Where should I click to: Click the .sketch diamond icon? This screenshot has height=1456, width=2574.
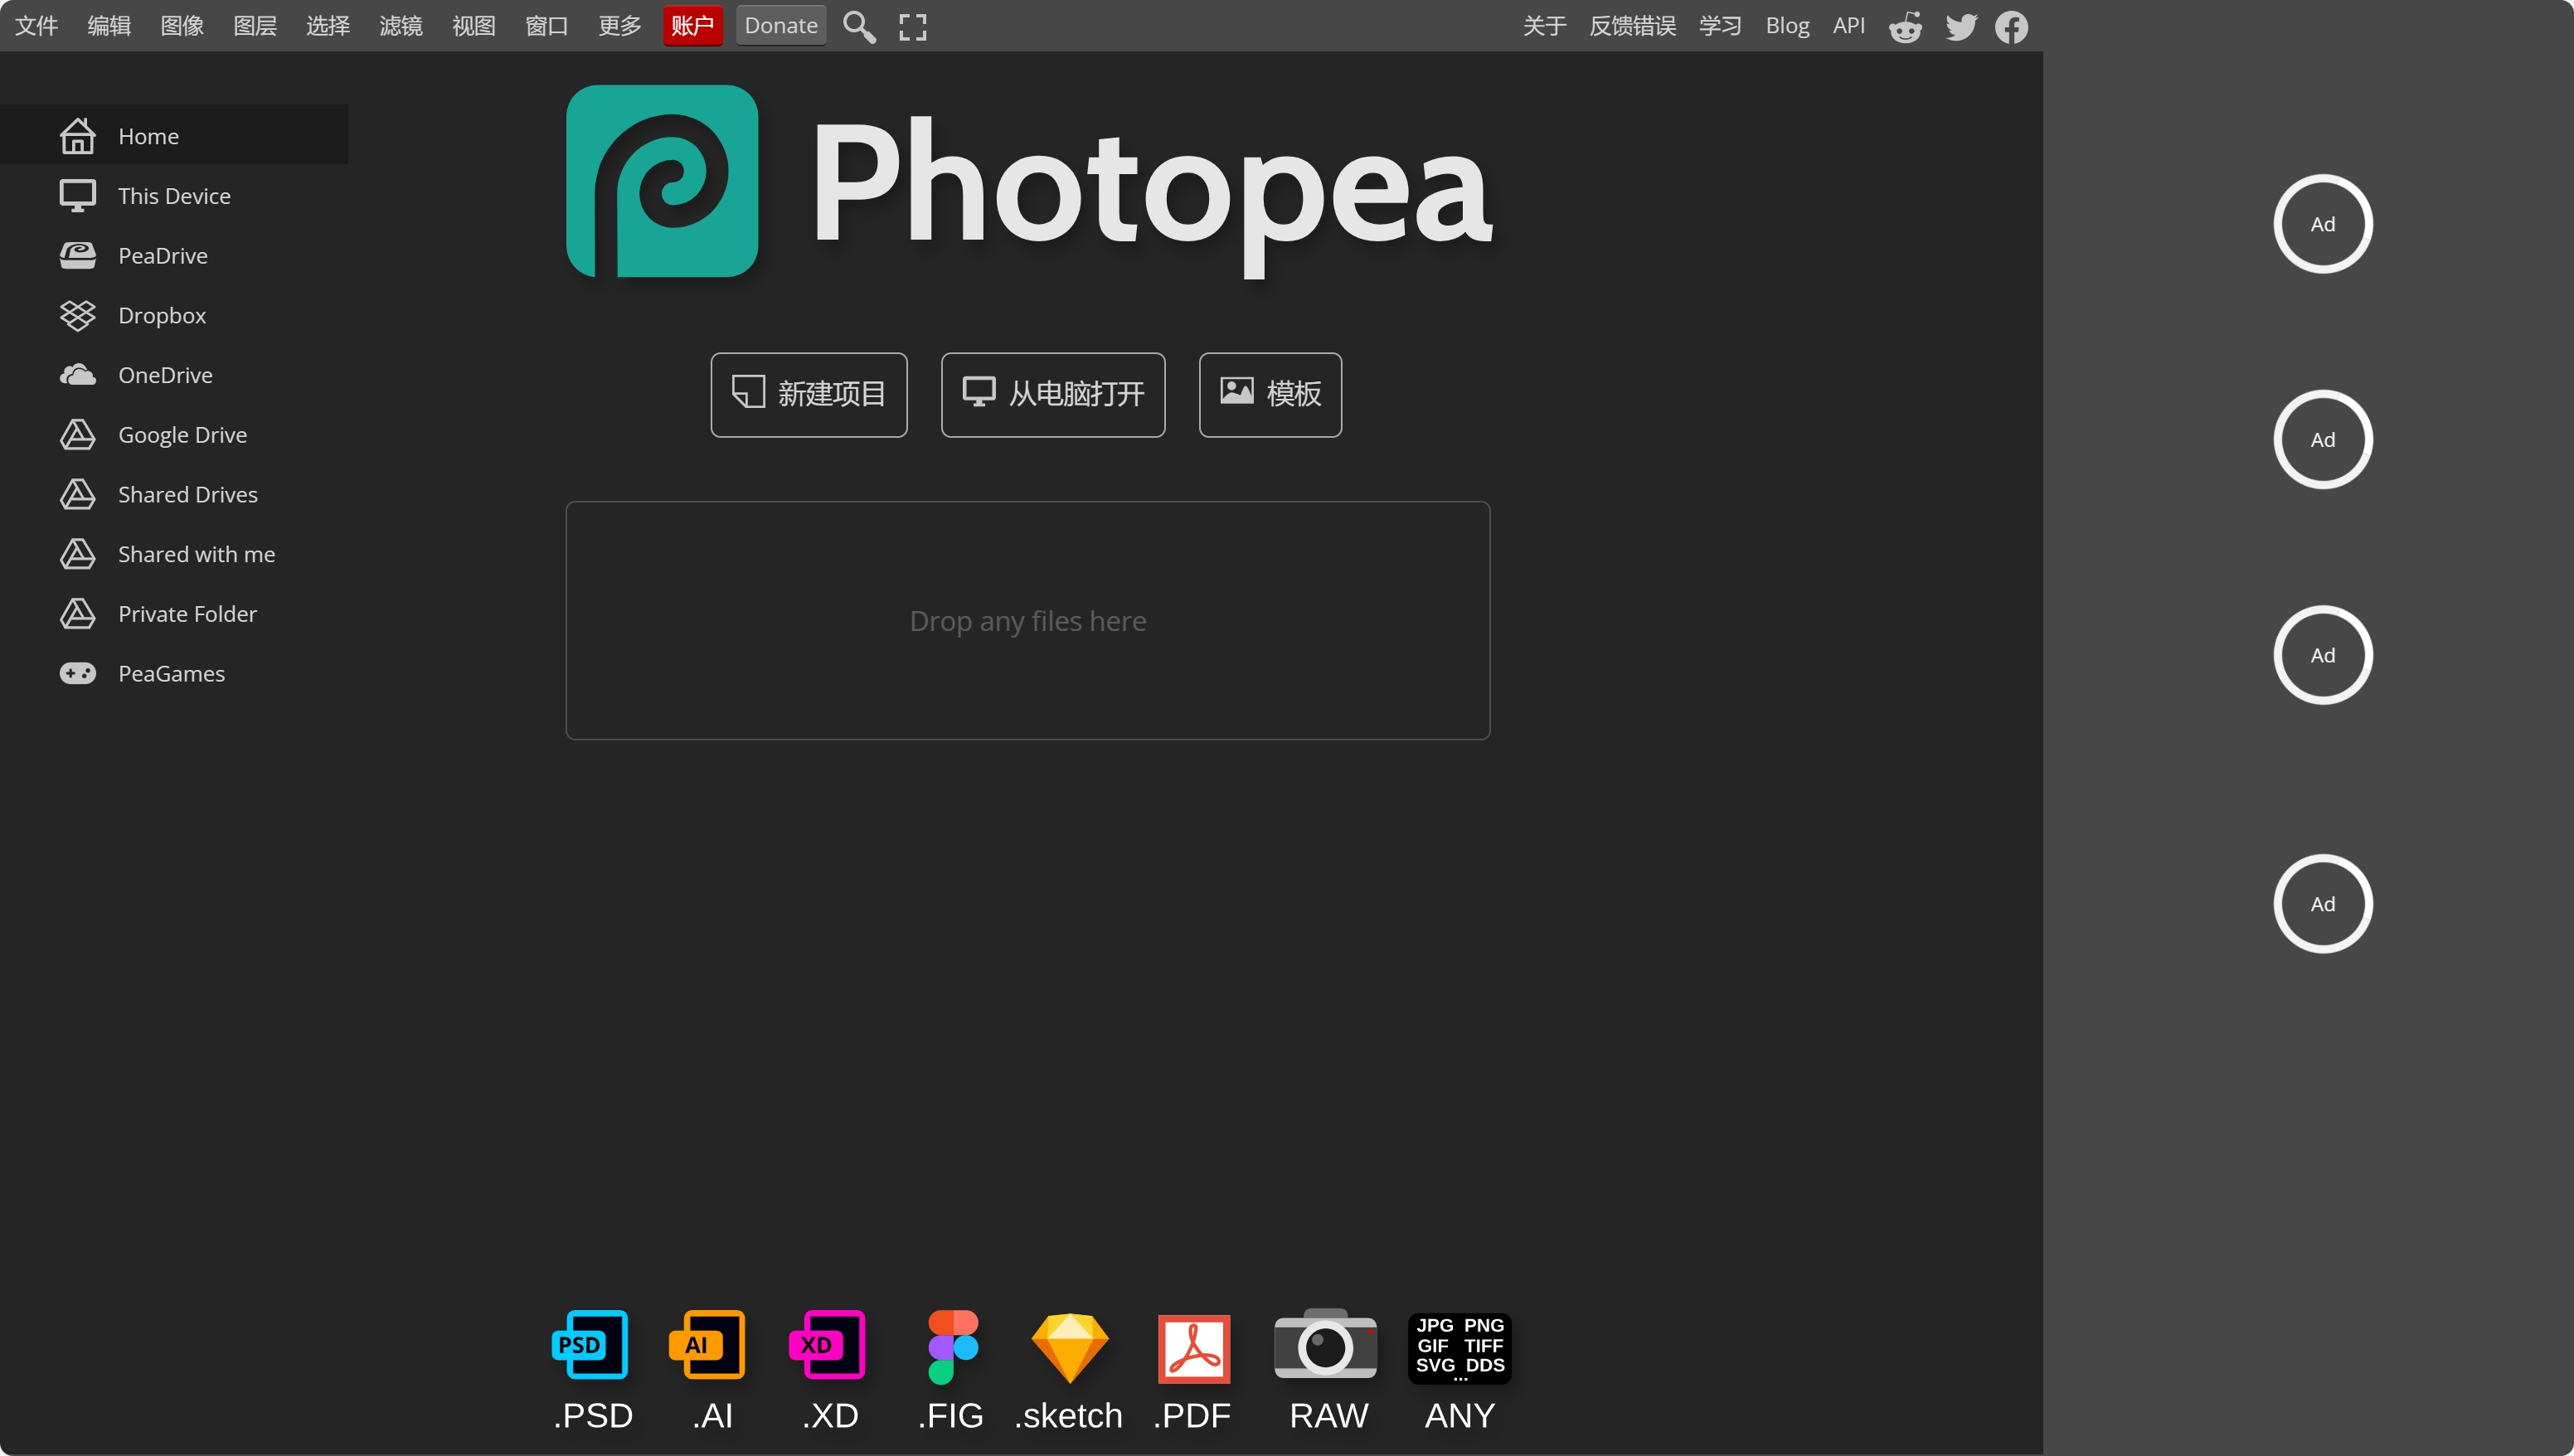coord(1069,1348)
